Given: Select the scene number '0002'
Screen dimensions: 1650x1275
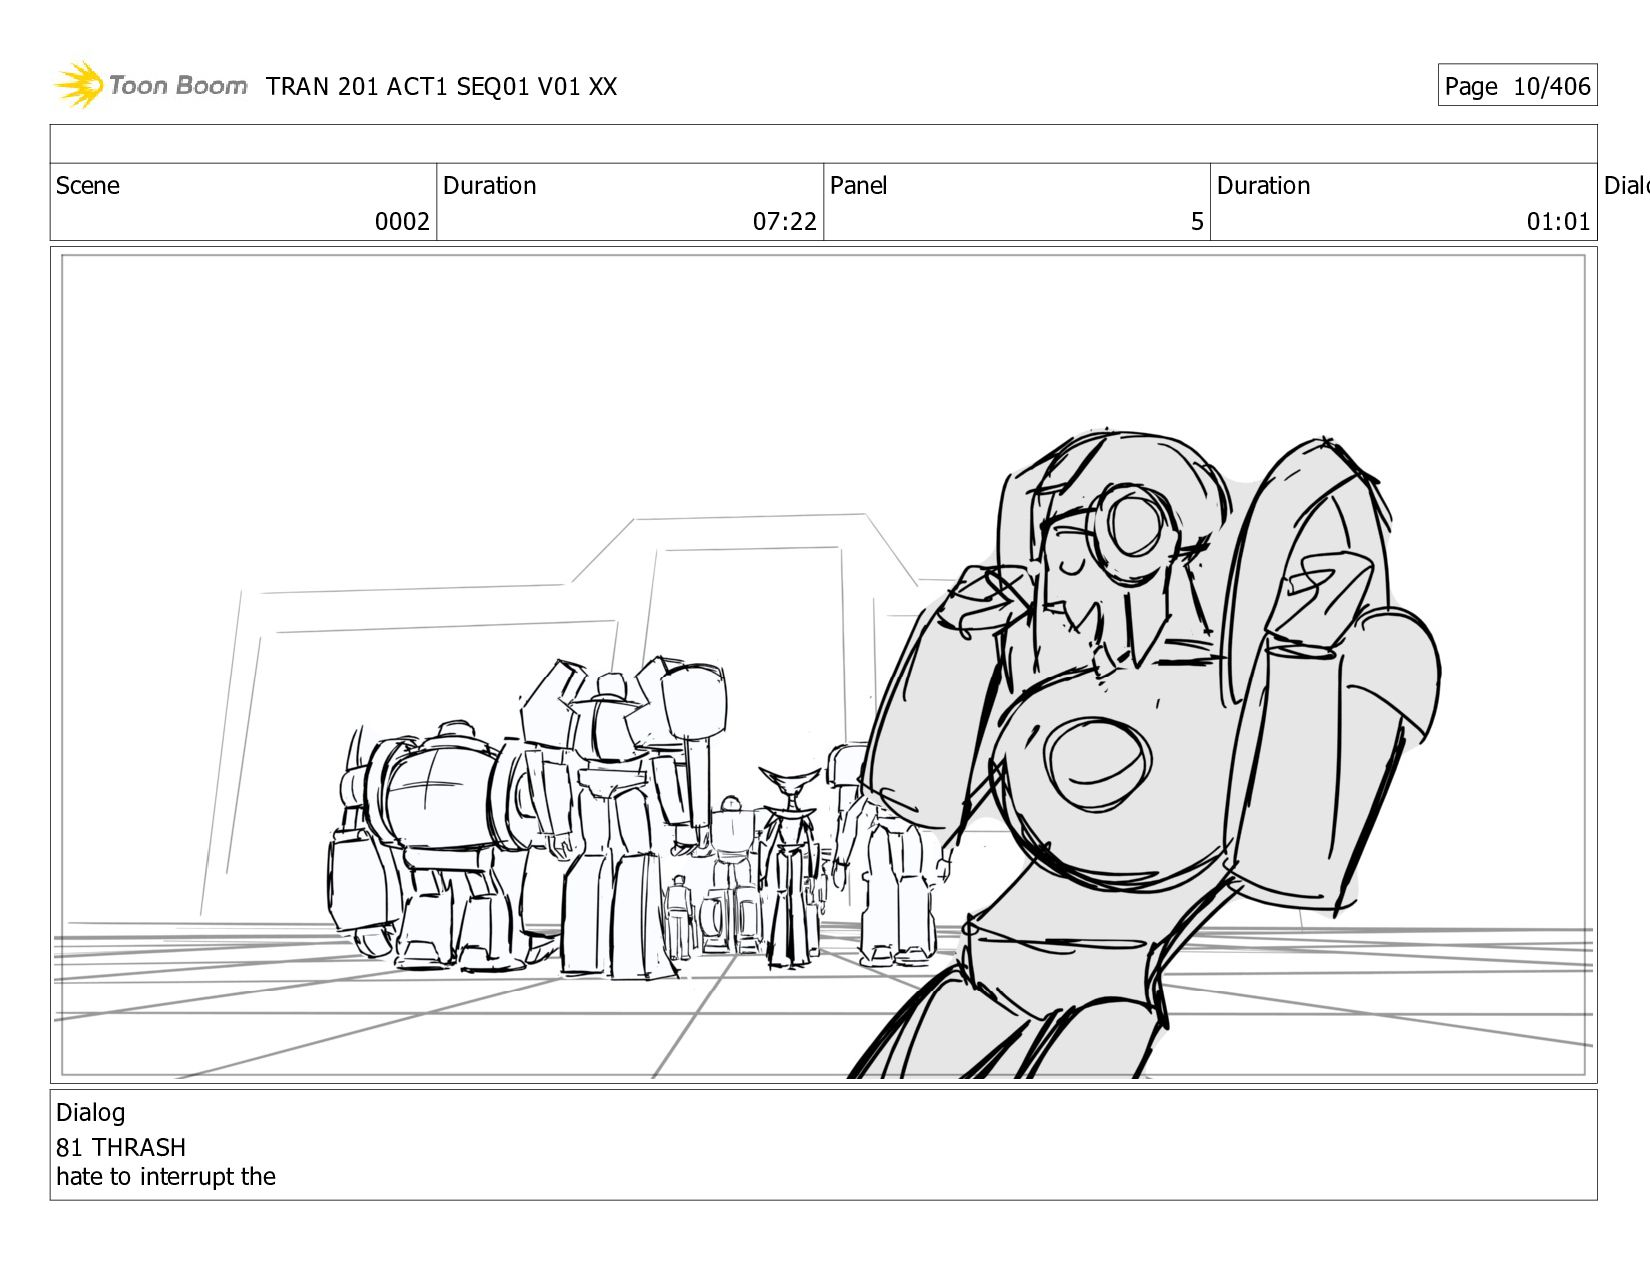Looking at the screenshot, I should (x=402, y=222).
